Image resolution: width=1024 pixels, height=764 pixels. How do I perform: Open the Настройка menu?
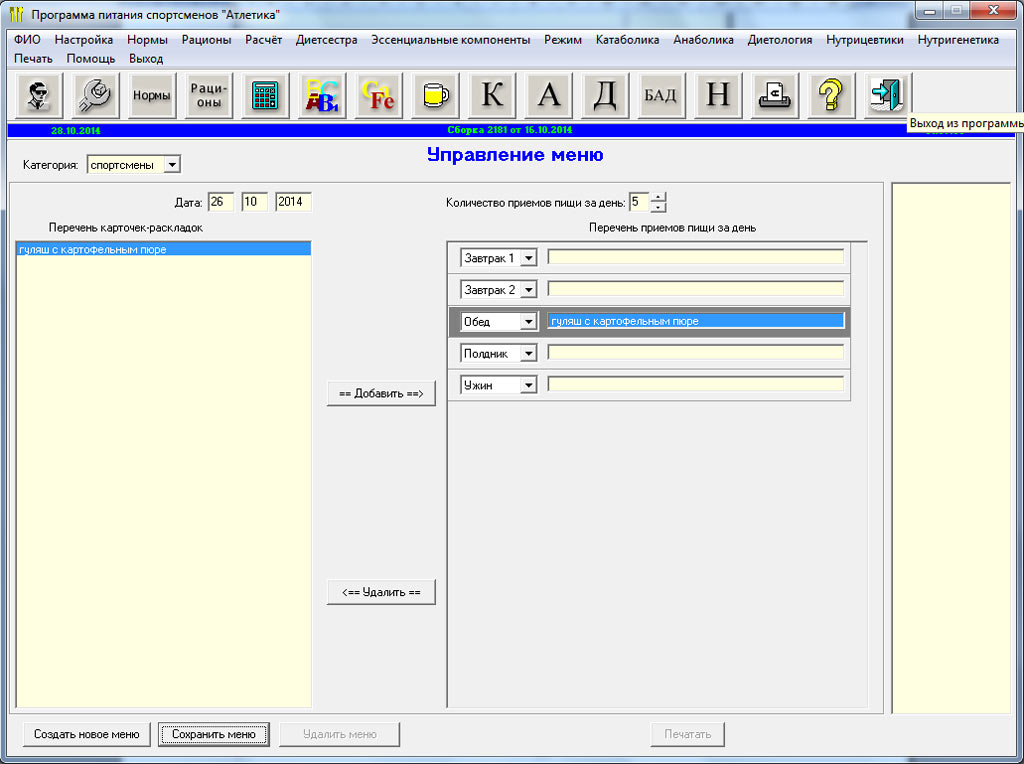(84, 40)
